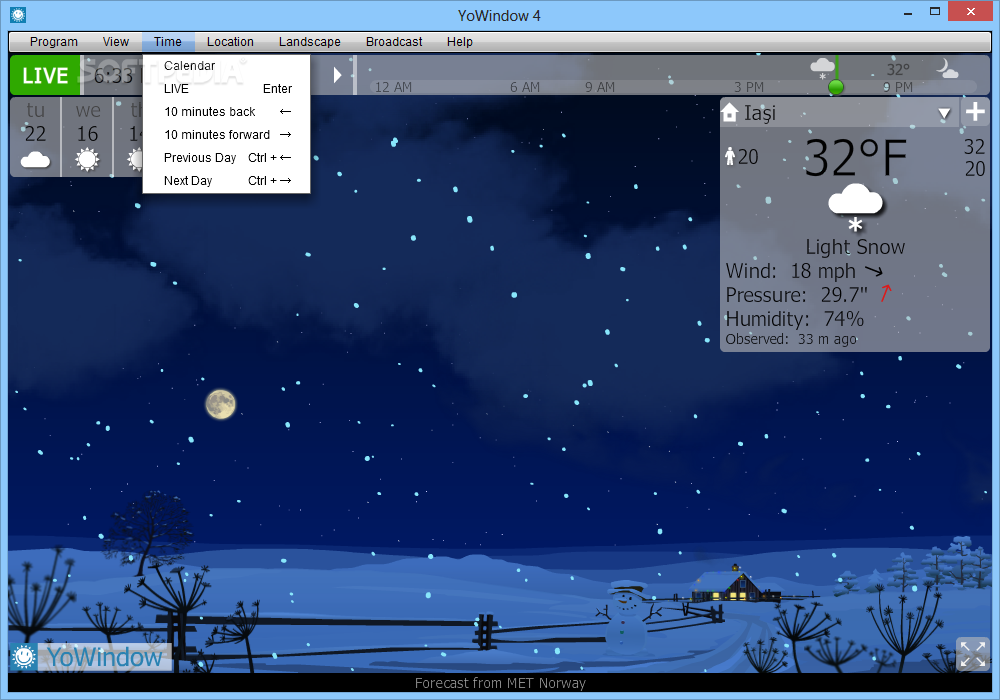The image size is (1000, 700).
Task: Add a new location with plus icon
Action: coord(975,112)
